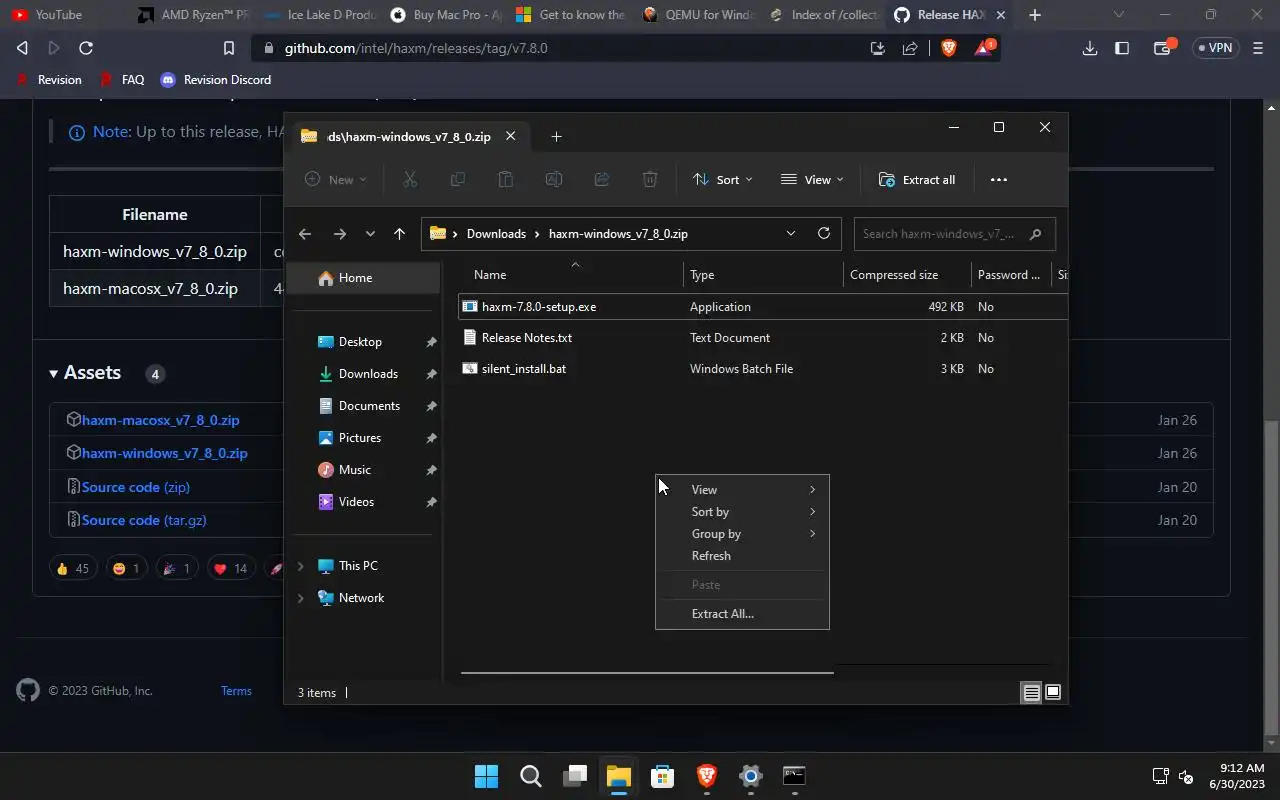Click the search magnifier in Explorer
The width and height of the screenshot is (1280, 800).
click(x=1035, y=234)
